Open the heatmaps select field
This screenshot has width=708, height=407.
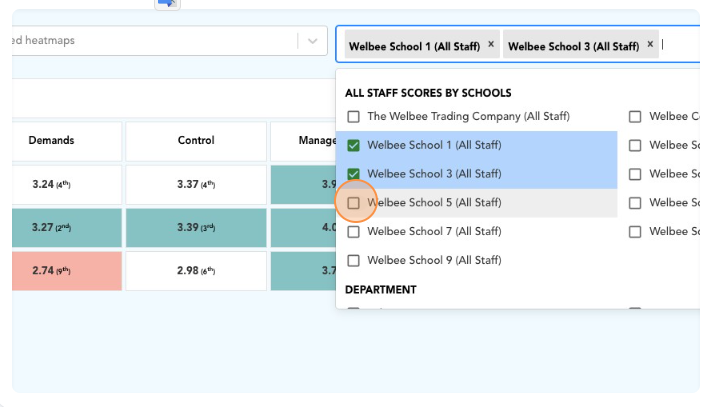[x=150, y=41]
